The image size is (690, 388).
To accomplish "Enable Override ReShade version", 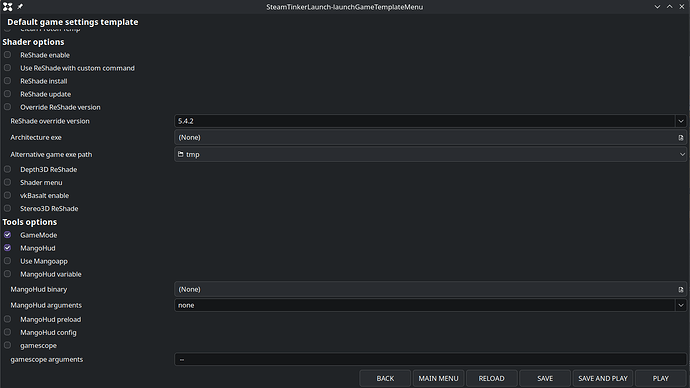I will [7, 107].
